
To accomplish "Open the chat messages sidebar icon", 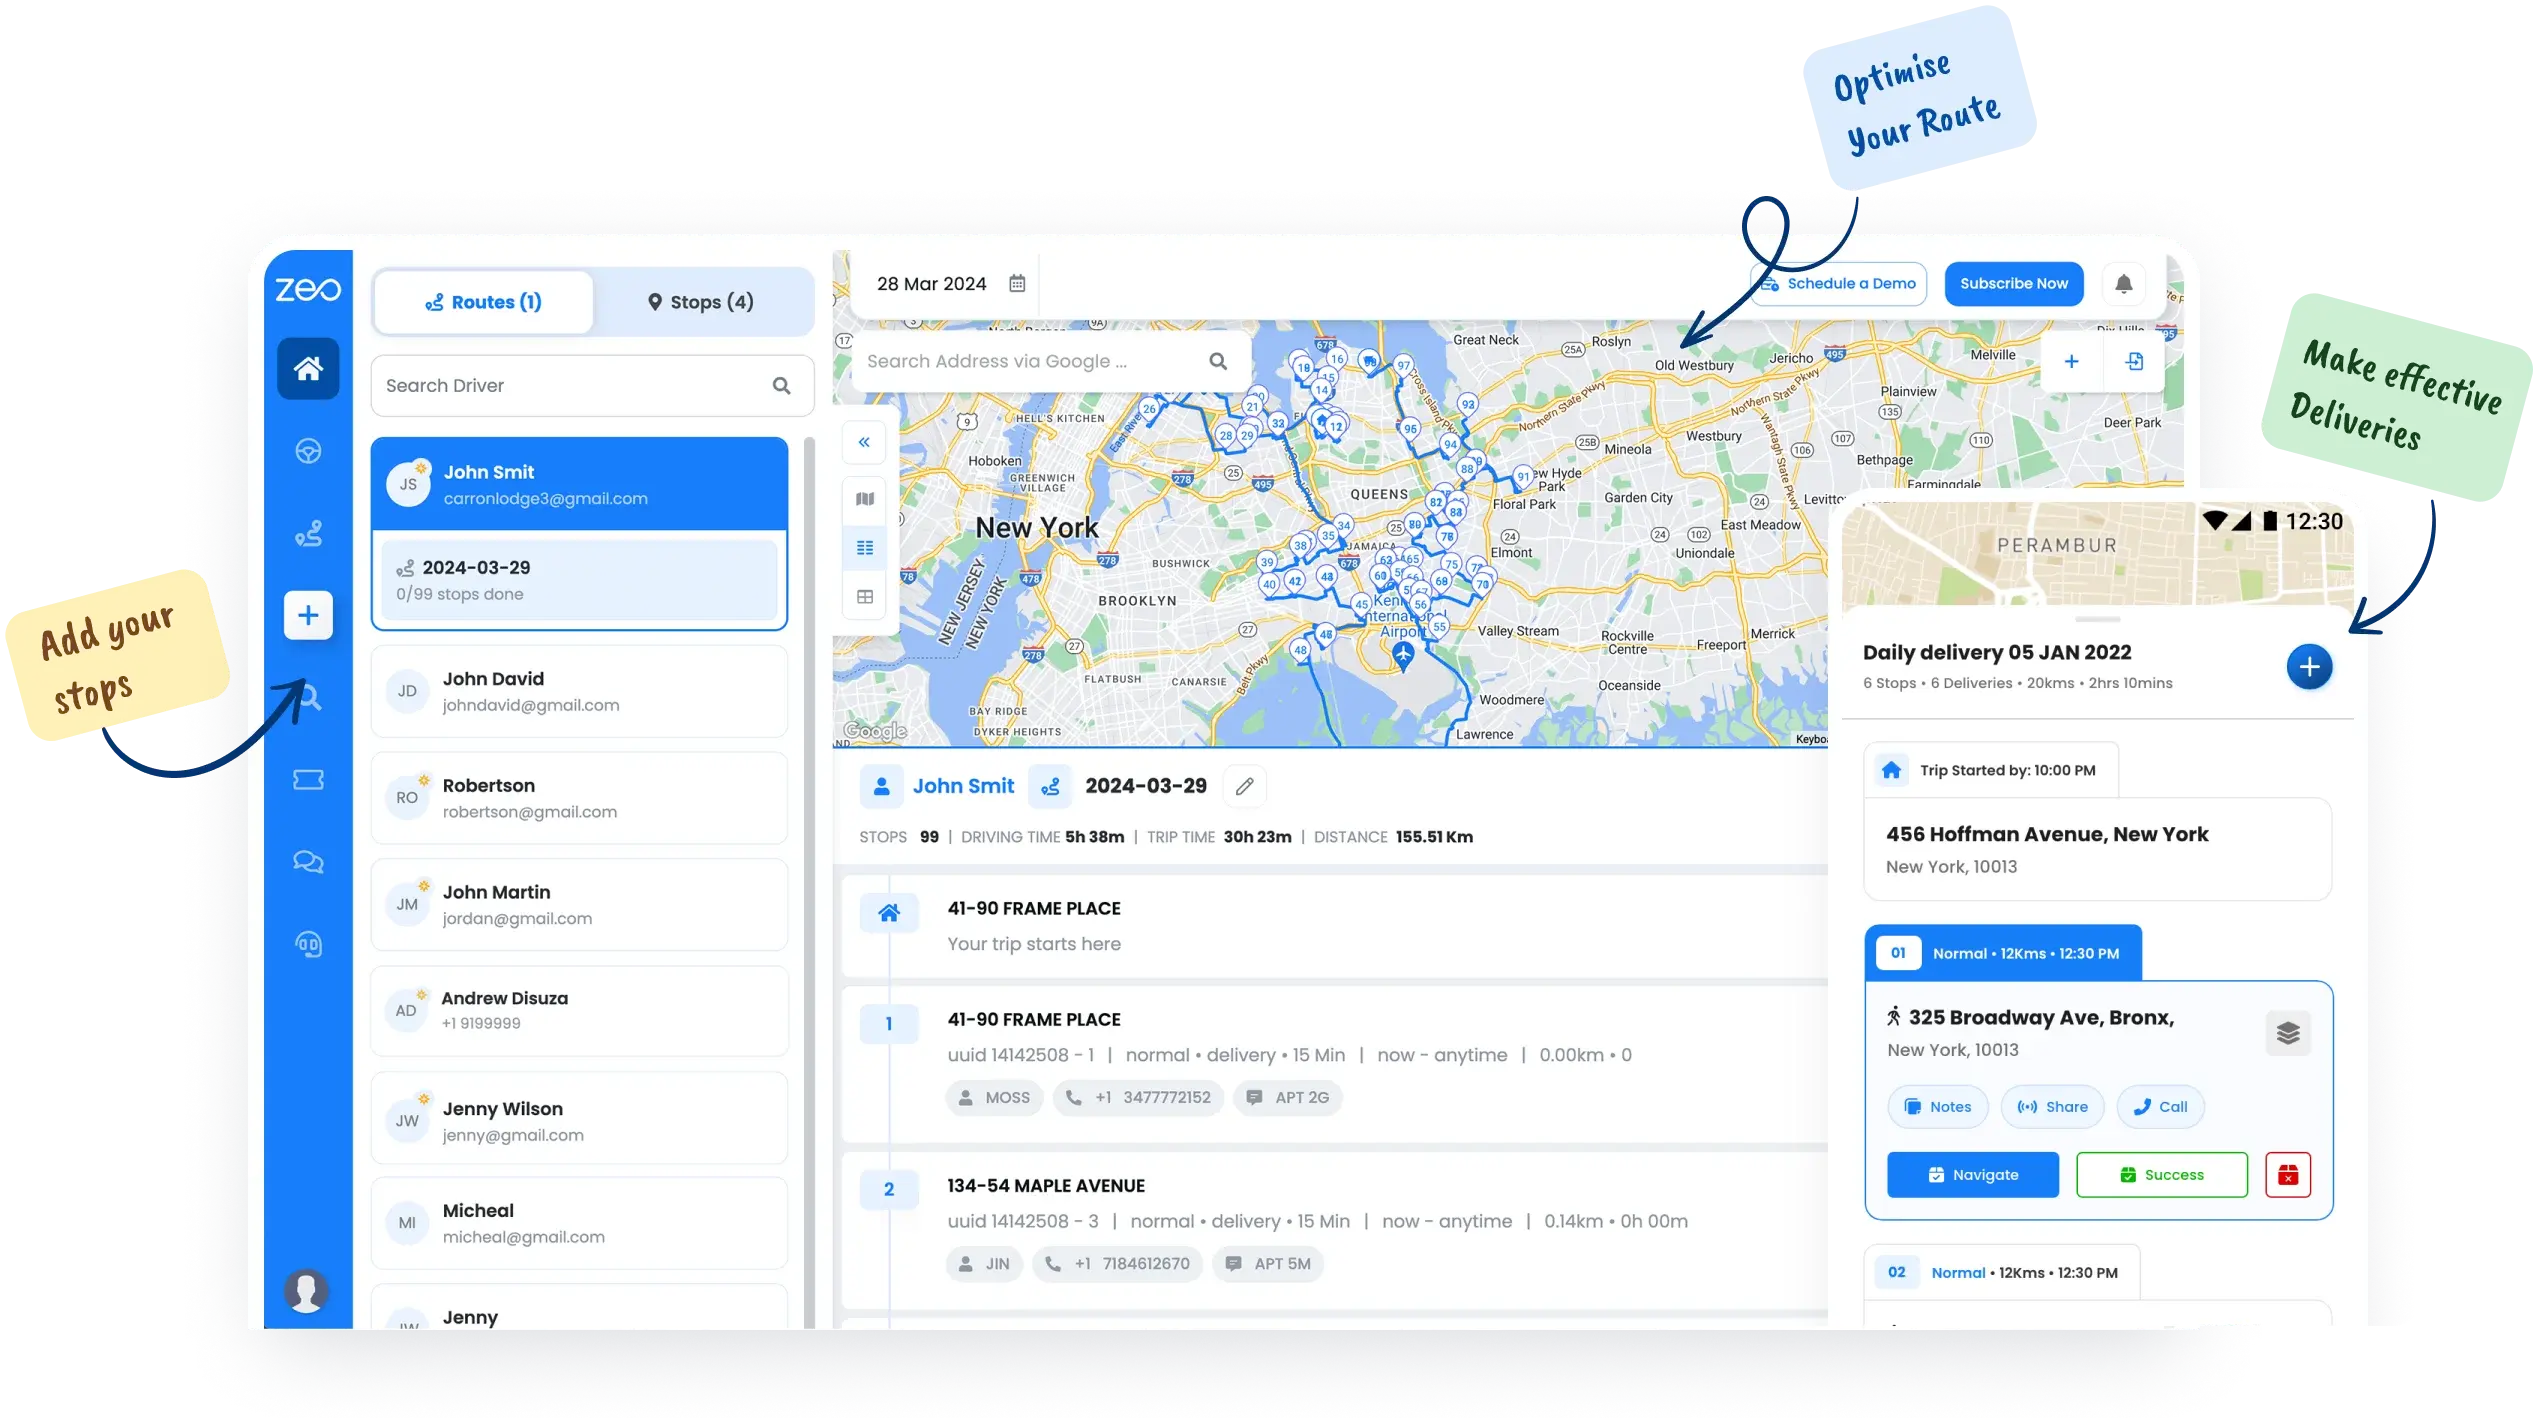I will coord(308,862).
